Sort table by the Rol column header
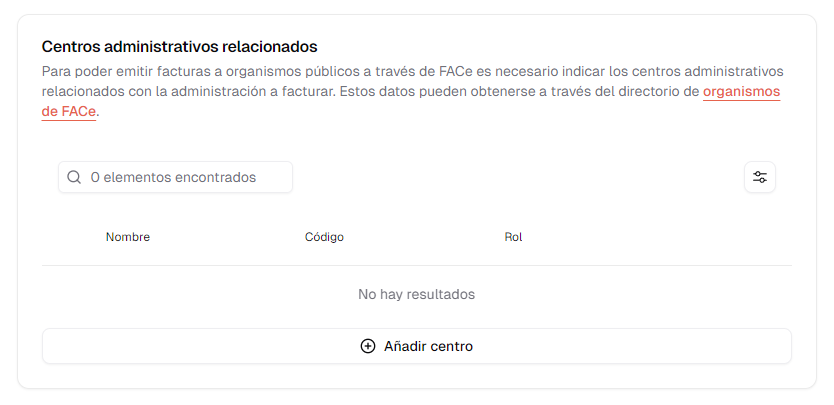Image resolution: width=834 pixels, height=405 pixels. pyautogui.click(x=513, y=237)
